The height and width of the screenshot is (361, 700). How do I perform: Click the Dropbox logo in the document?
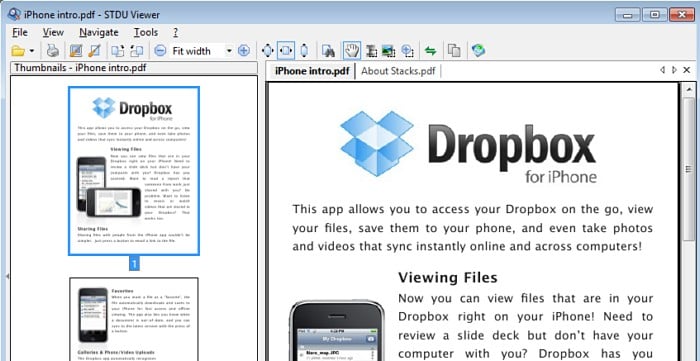click(468, 148)
